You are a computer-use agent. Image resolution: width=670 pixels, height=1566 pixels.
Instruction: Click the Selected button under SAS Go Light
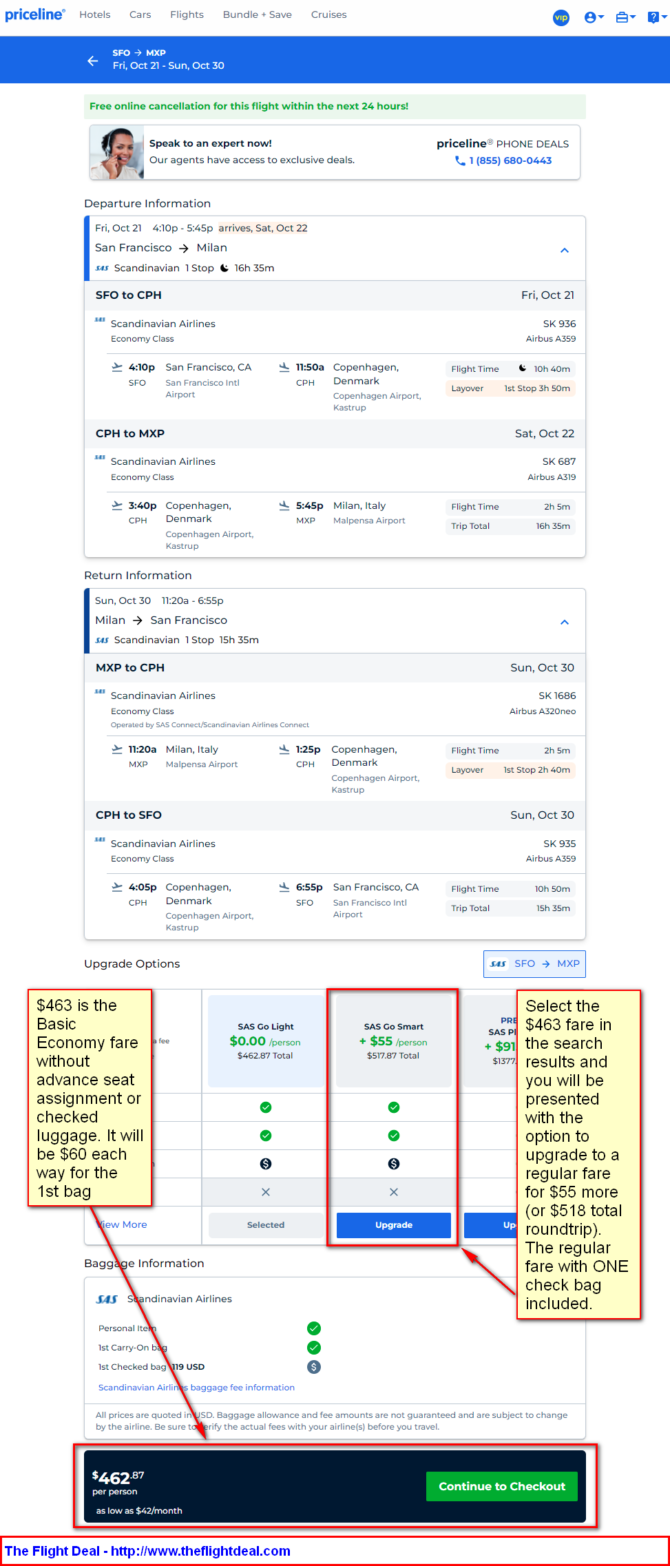(x=266, y=1225)
